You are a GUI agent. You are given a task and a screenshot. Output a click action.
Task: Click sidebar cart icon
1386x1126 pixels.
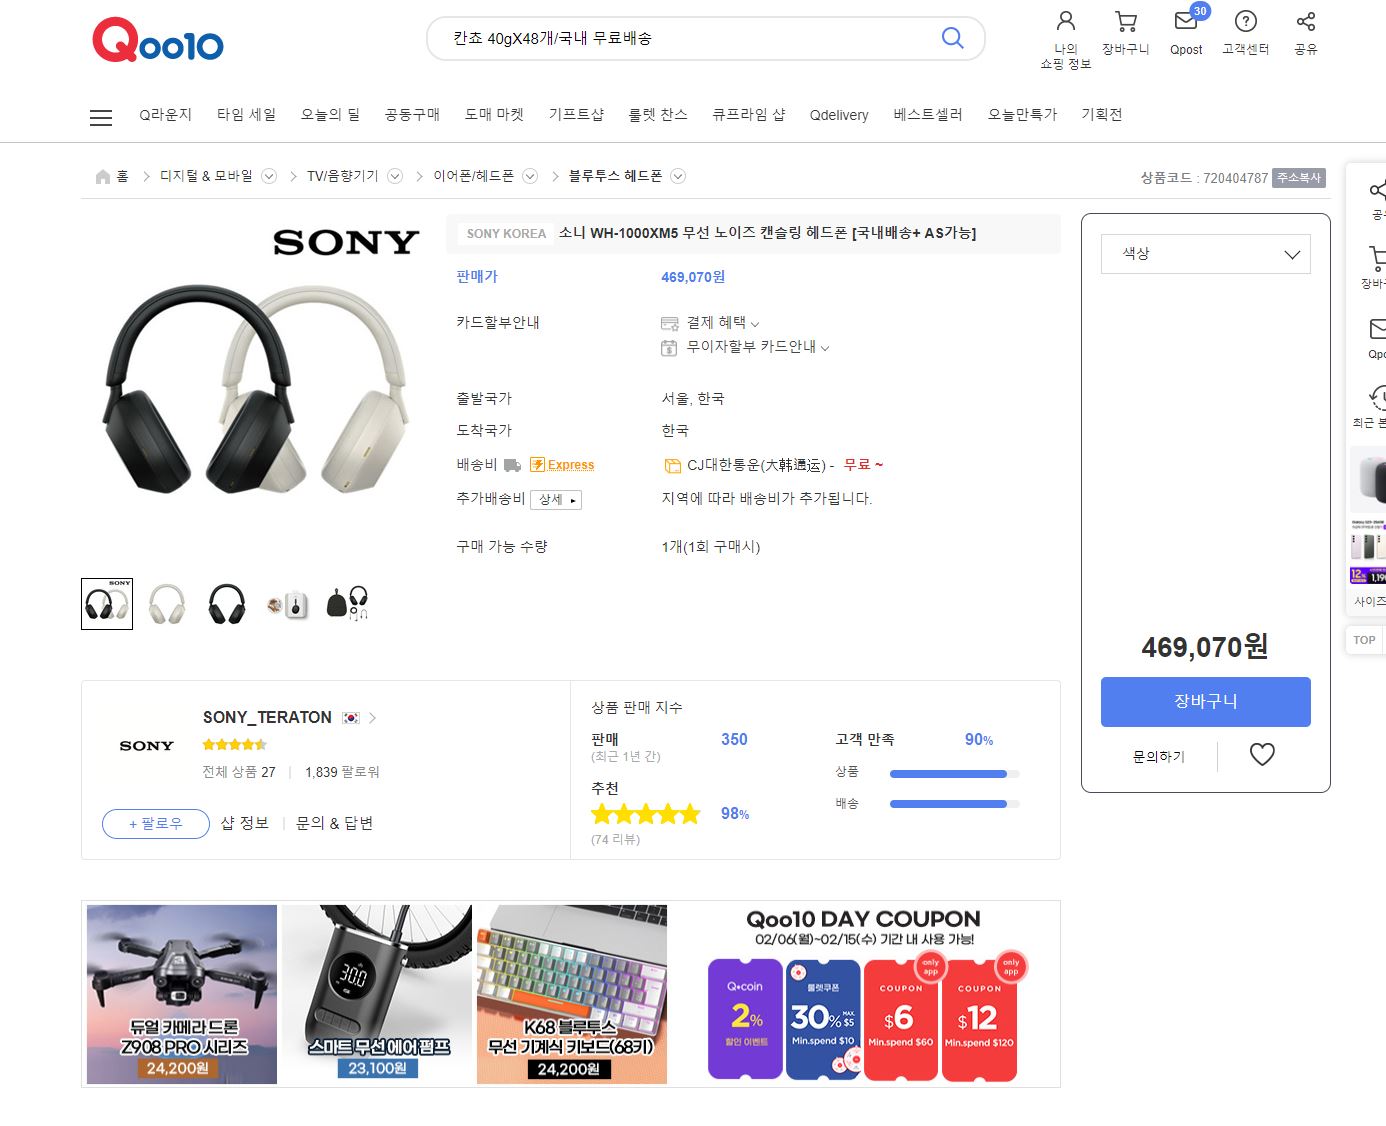(1377, 258)
